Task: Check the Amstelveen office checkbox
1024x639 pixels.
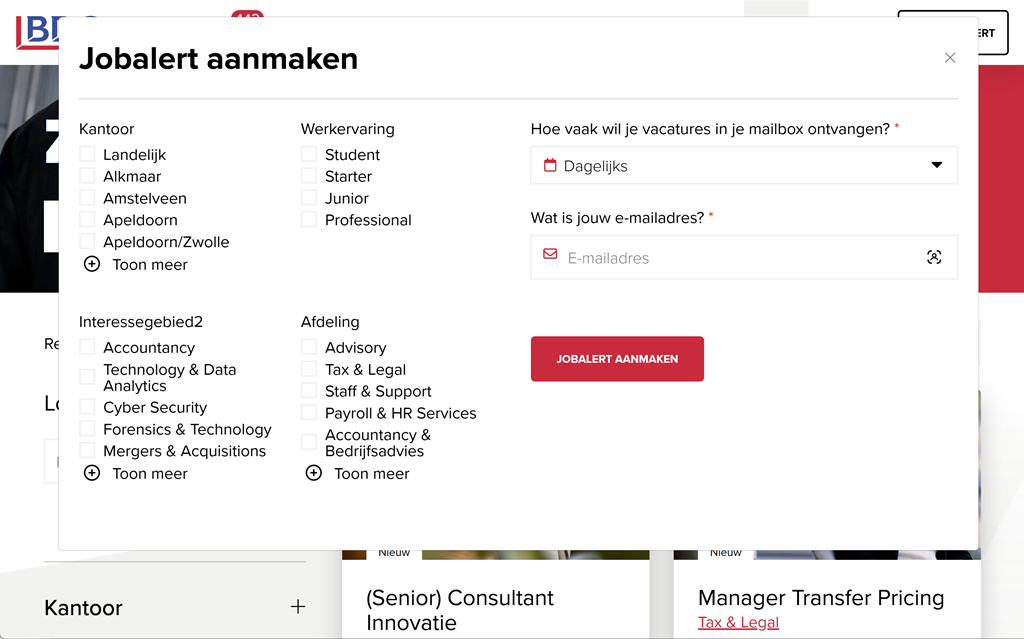Action: [x=88, y=198]
